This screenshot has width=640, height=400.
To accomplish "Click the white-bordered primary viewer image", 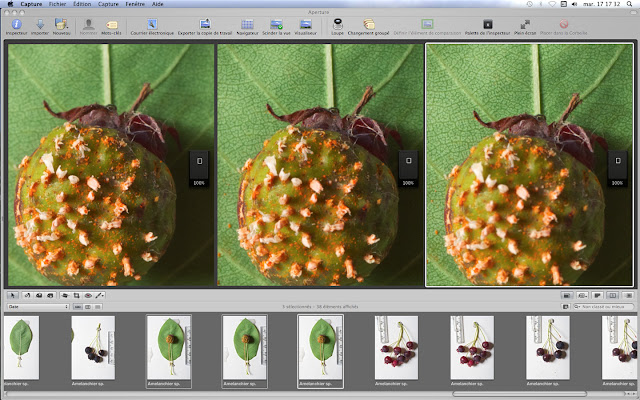I will pos(529,164).
